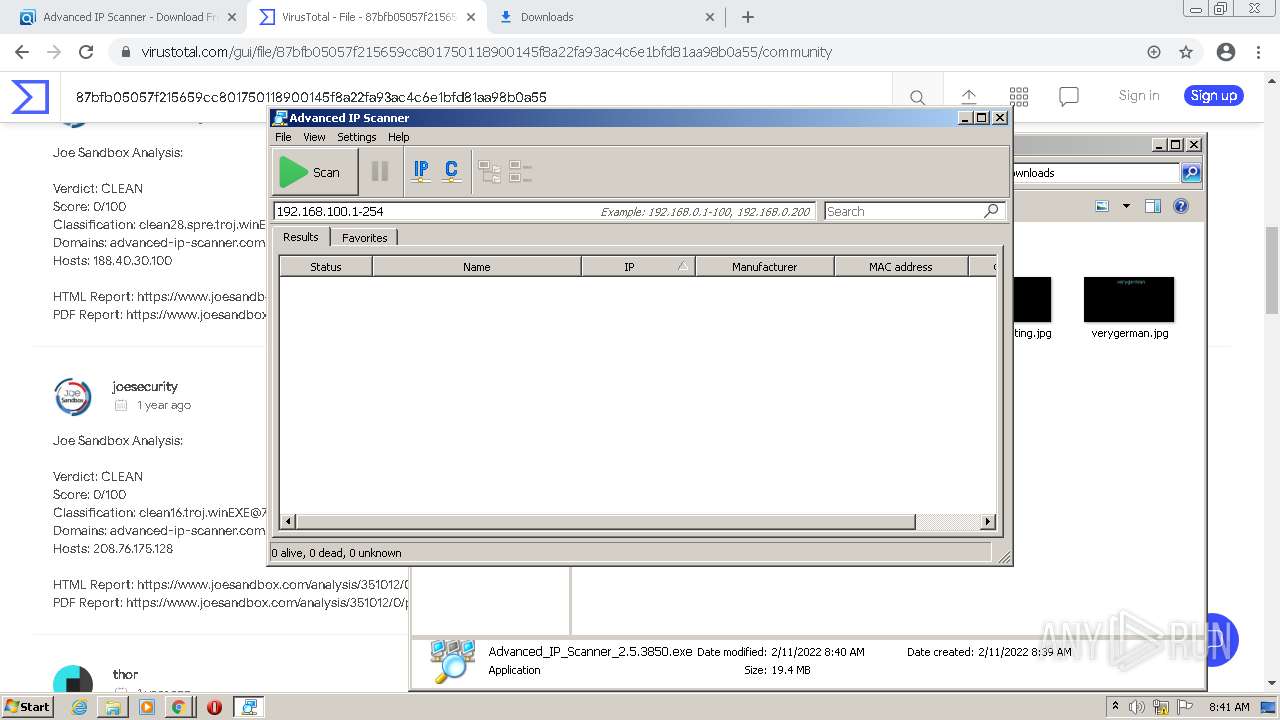
Task: Click the Explorer search button icon
Action: 1191,173
